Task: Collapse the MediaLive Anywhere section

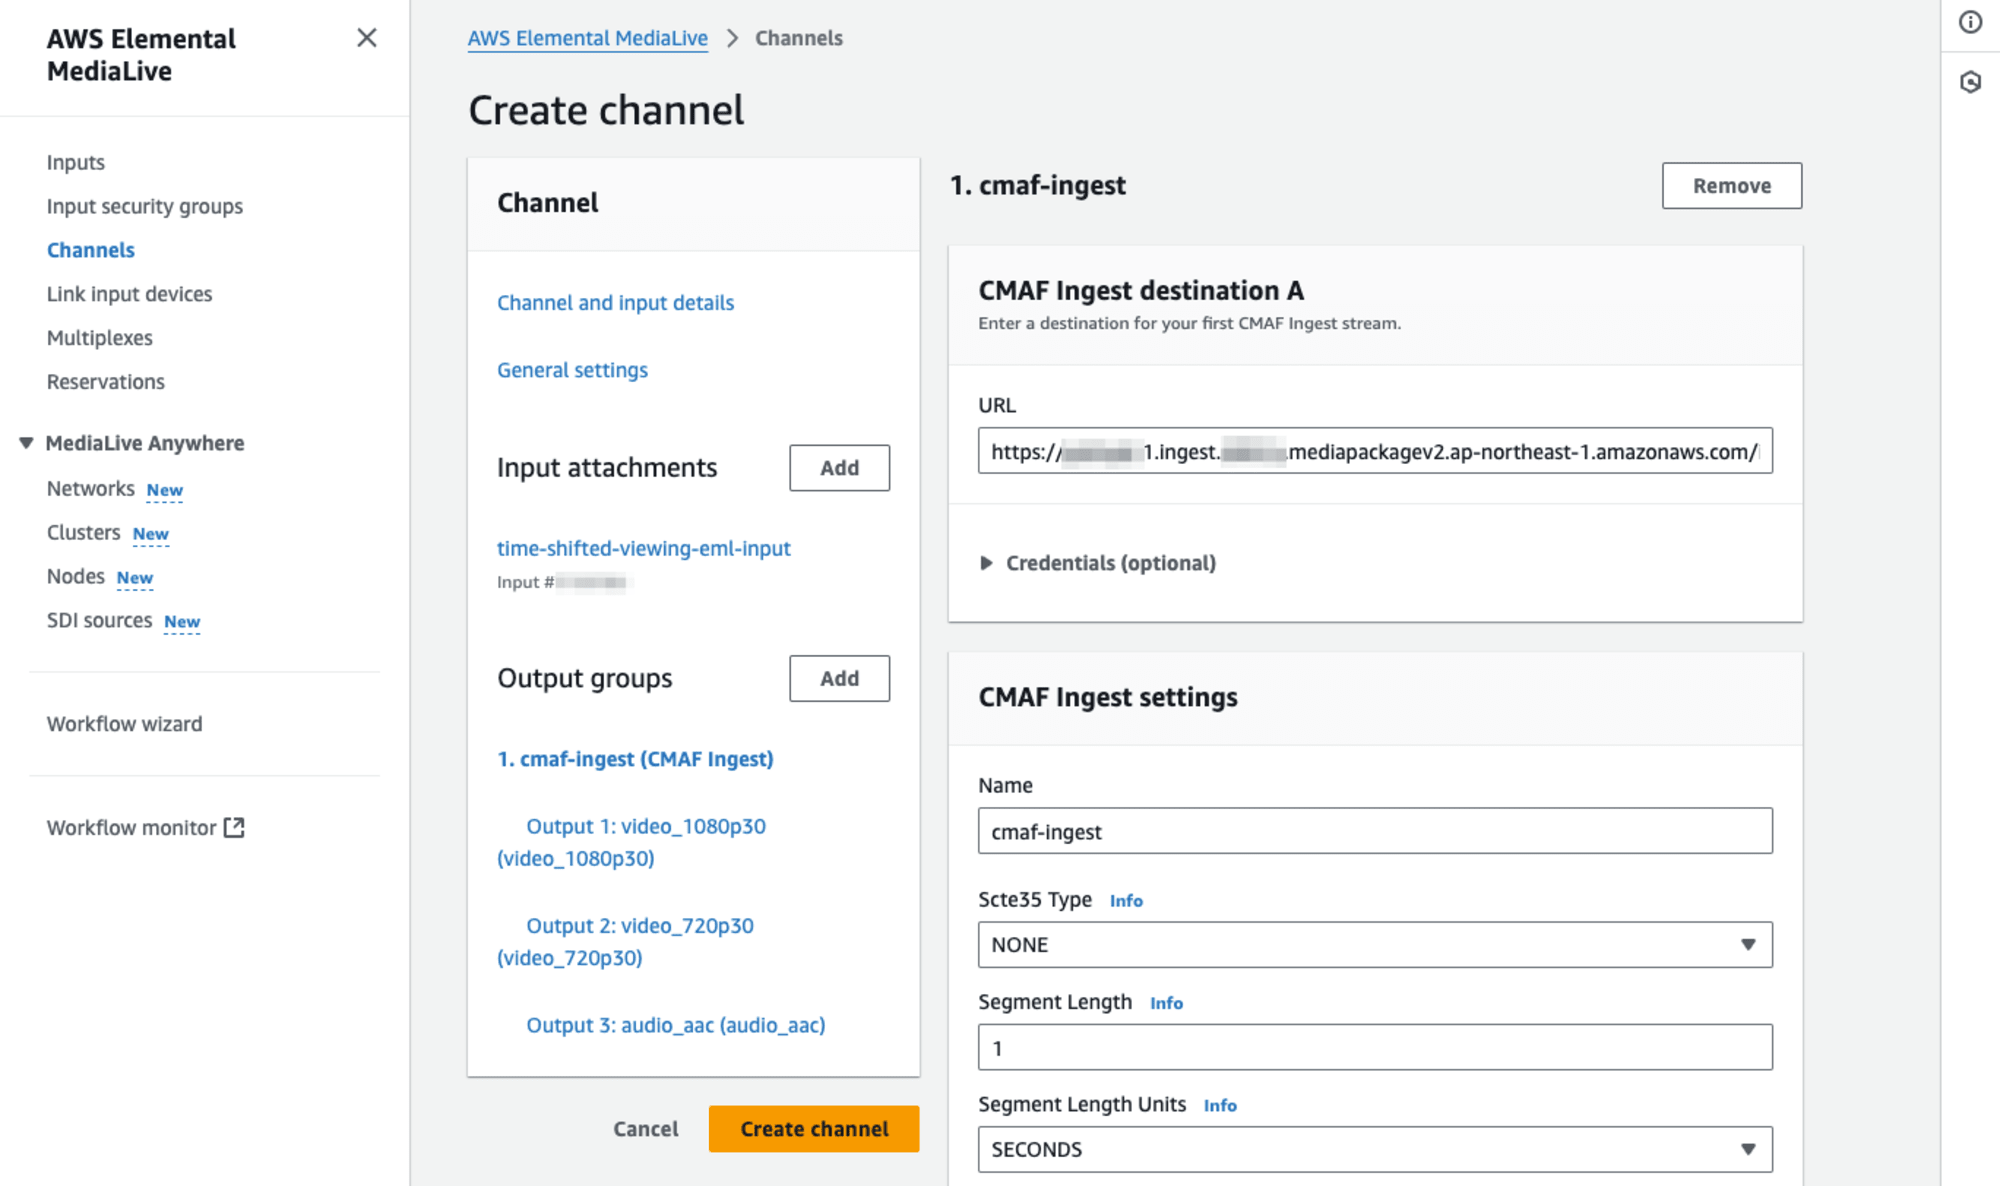Action: [26, 443]
